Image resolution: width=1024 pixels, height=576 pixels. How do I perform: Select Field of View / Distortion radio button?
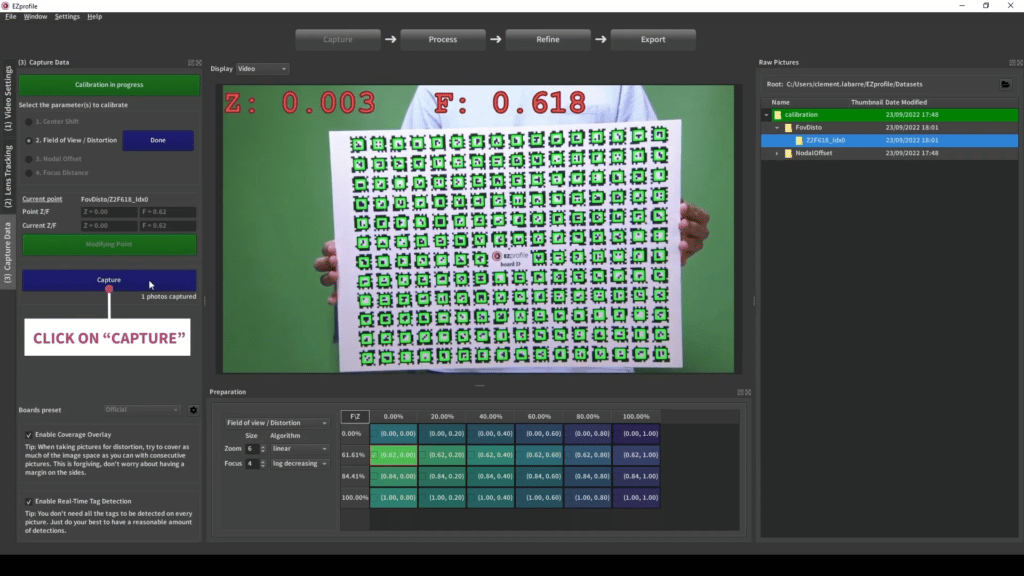coord(29,140)
